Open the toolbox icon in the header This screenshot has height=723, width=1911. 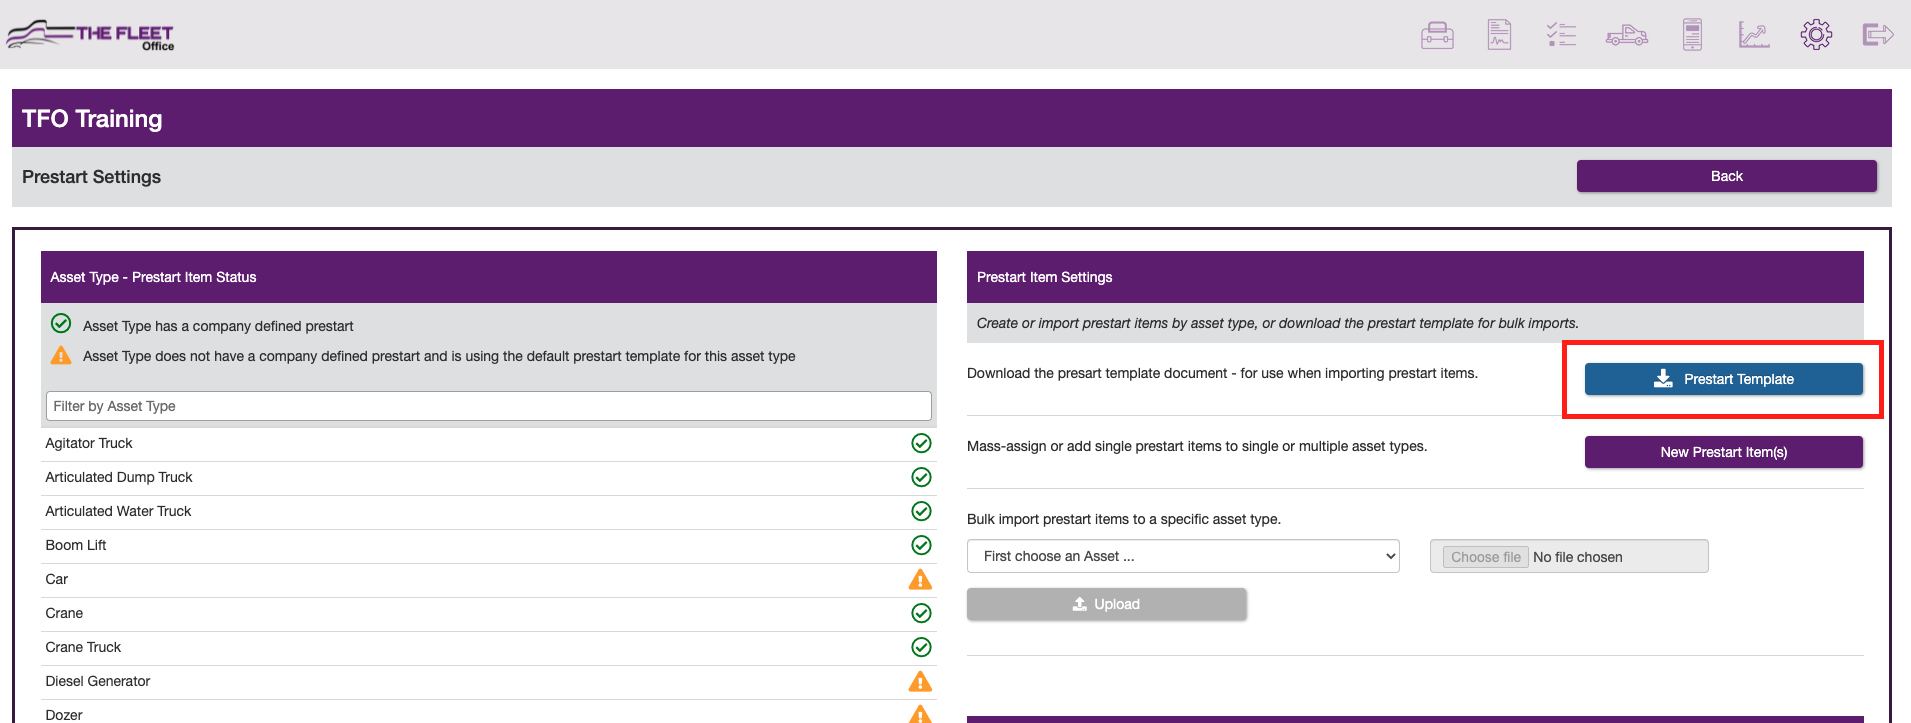pos(1437,35)
